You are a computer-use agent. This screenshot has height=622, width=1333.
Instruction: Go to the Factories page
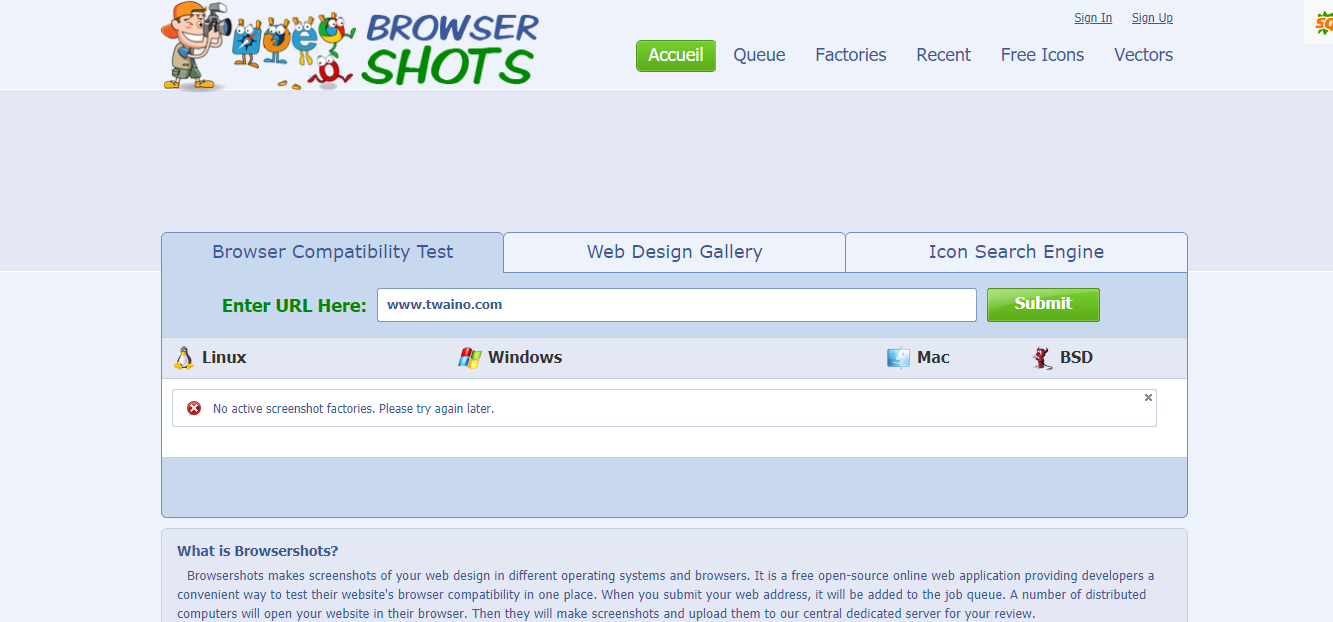(x=851, y=56)
